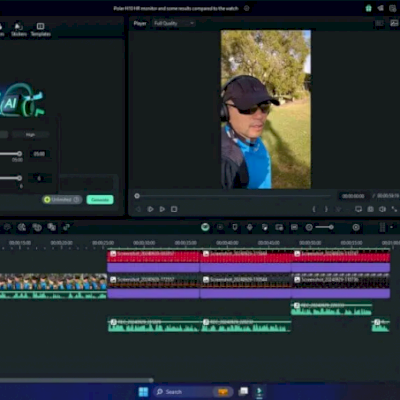Image resolution: width=400 pixels, height=400 pixels.
Task: Adjust the count slider handle below duration
Action: pos(20,178)
